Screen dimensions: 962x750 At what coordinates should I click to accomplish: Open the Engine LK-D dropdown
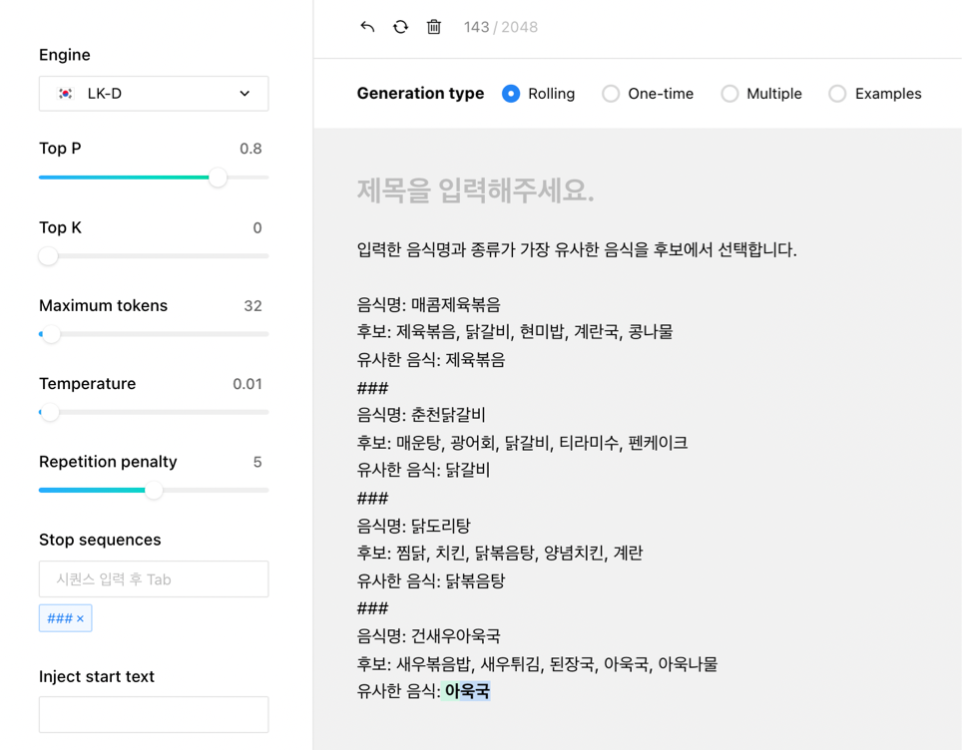tap(153, 94)
